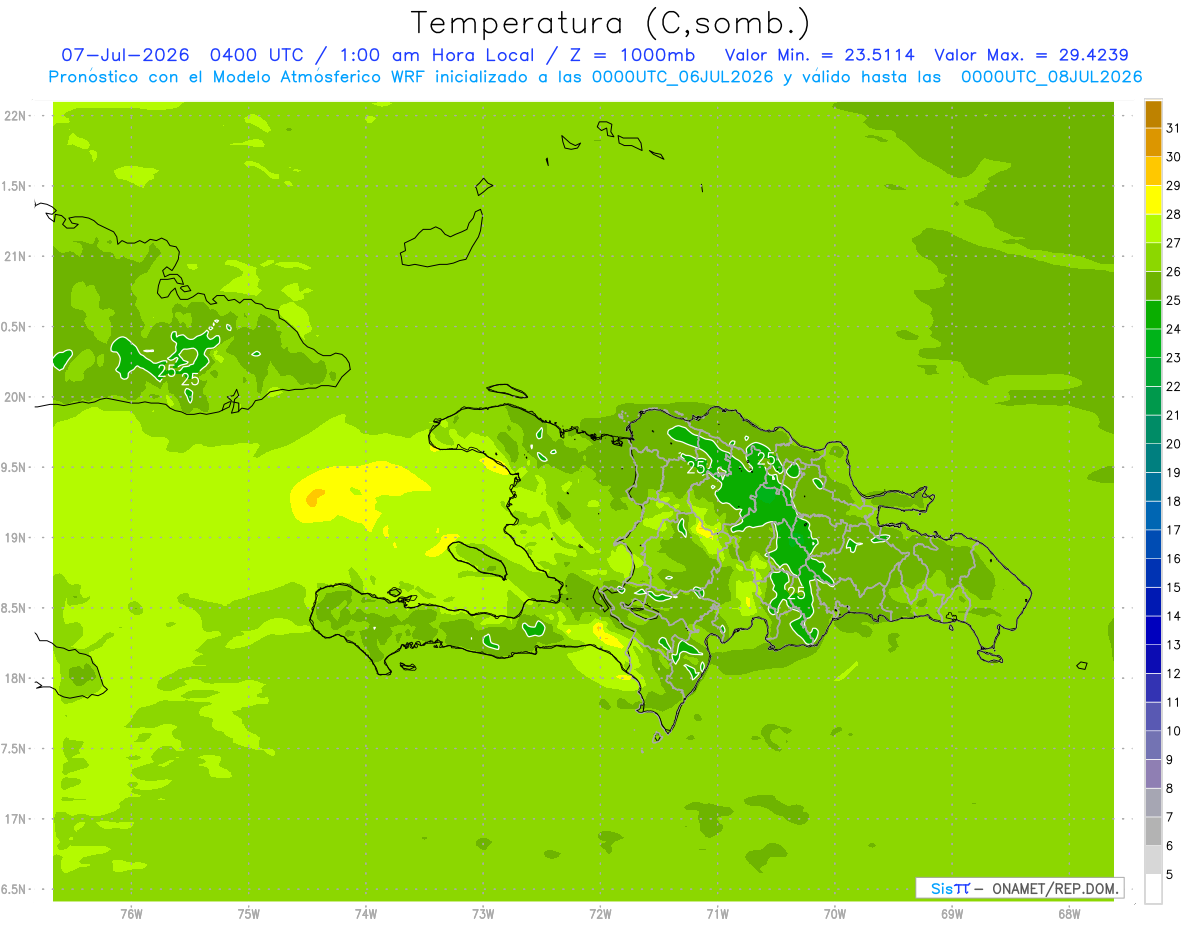Screen dimensions: 1200x927
Task: Click the legend value label "29"
Action: [1174, 186]
